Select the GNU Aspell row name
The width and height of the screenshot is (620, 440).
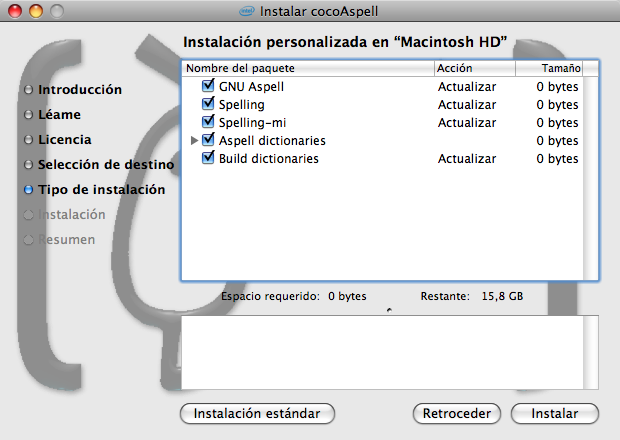click(251, 87)
